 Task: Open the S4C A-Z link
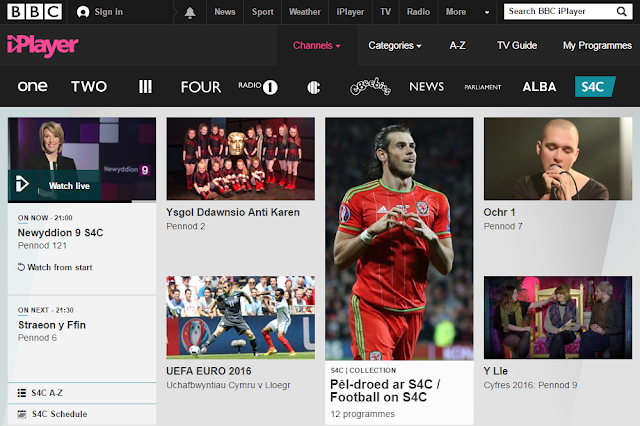(47, 393)
